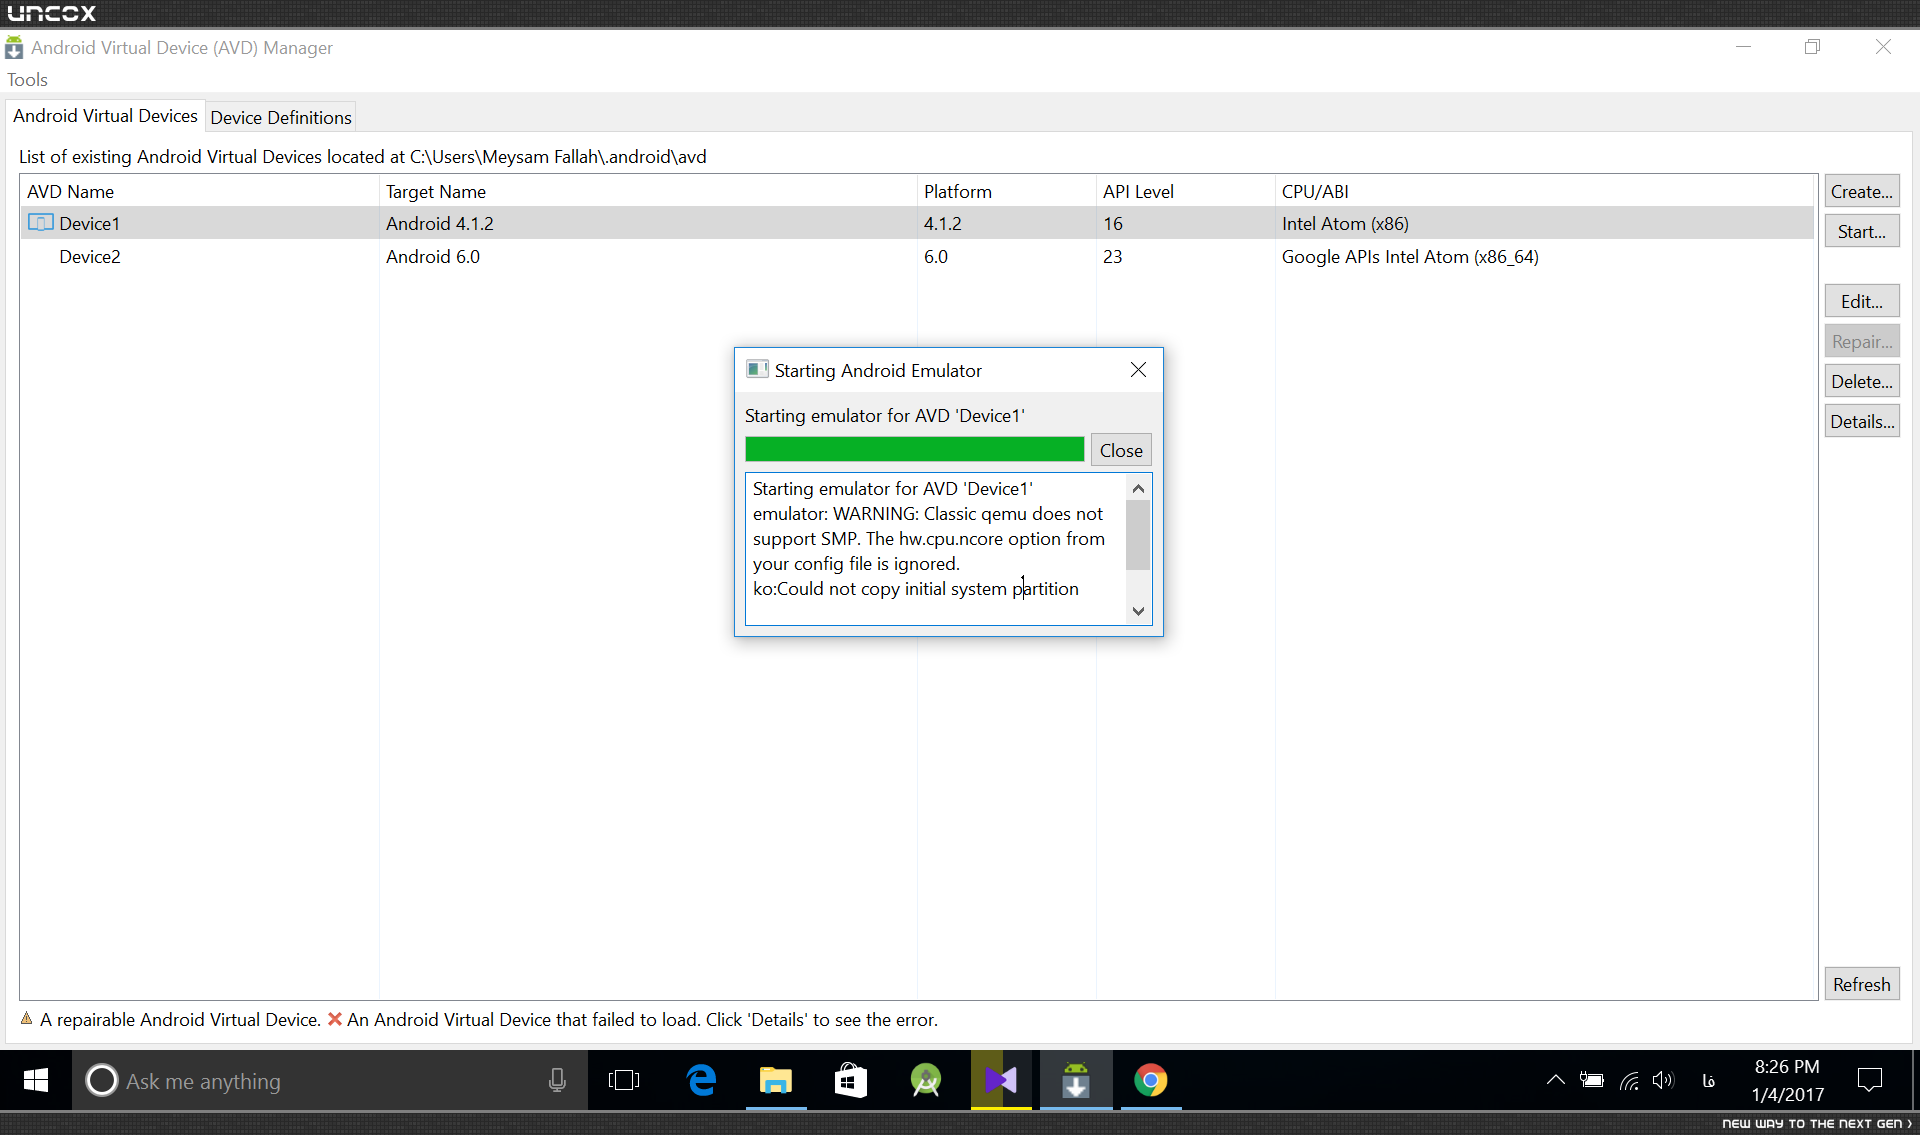Click the Create... button
1920x1135 pixels.
click(x=1861, y=191)
